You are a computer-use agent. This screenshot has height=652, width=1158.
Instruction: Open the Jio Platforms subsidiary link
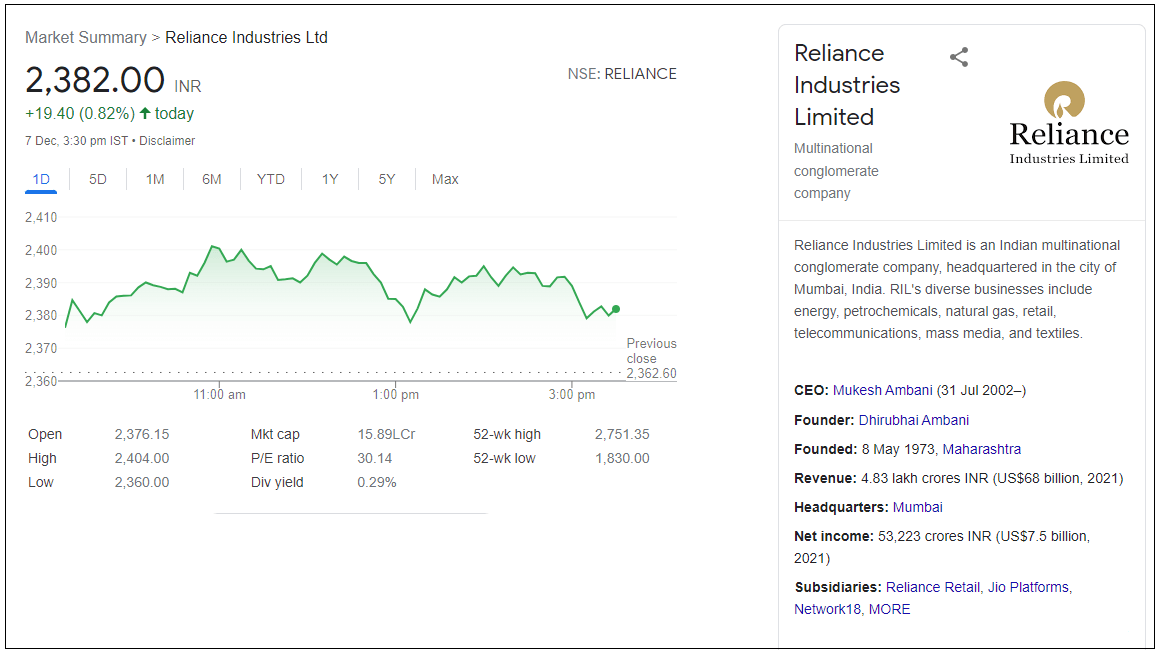tap(1028, 587)
